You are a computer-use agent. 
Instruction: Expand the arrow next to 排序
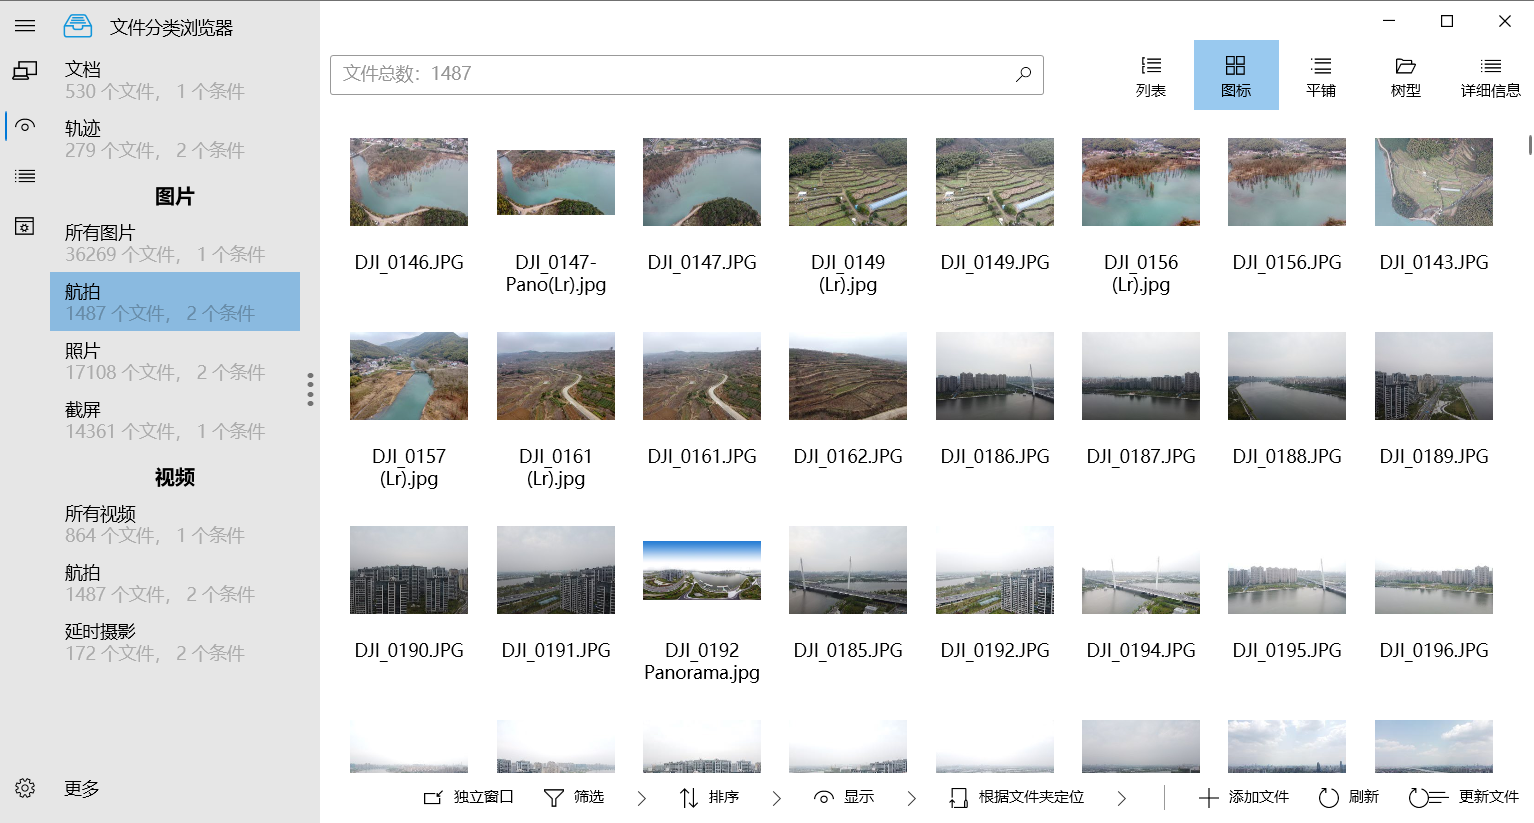click(777, 798)
